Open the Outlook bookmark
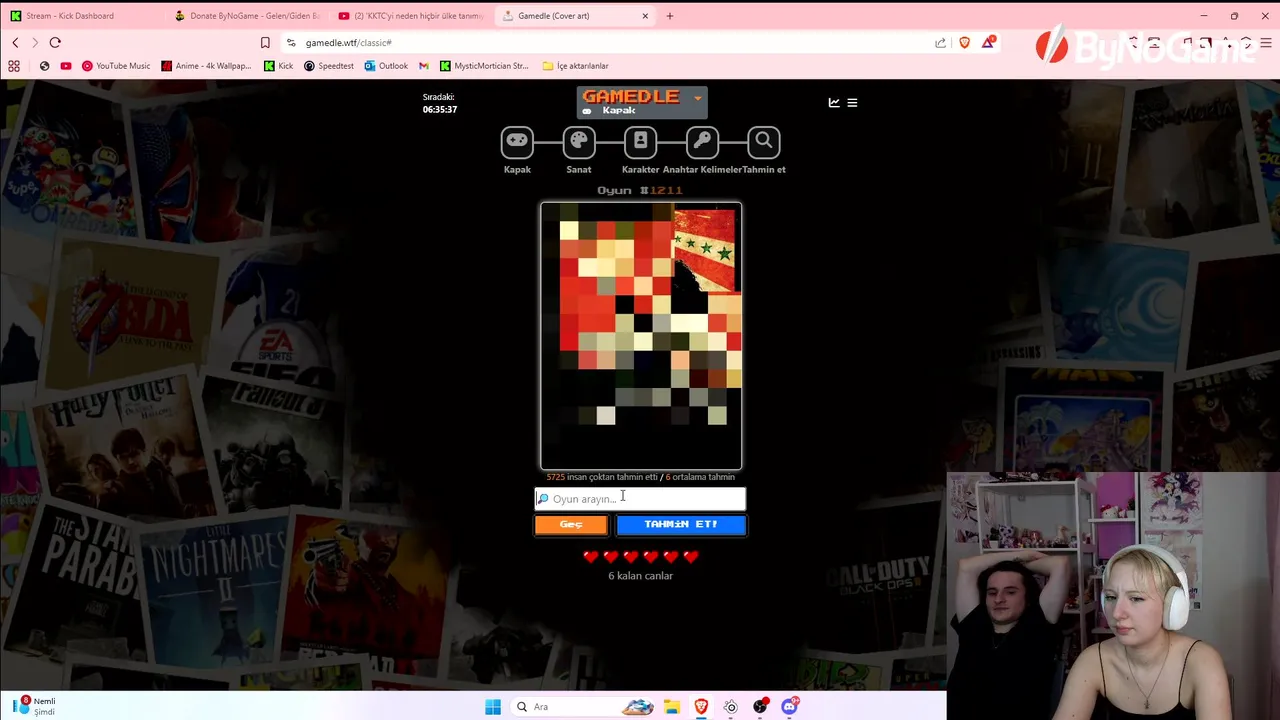The height and width of the screenshot is (720, 1280). click(x=386, y=66)
